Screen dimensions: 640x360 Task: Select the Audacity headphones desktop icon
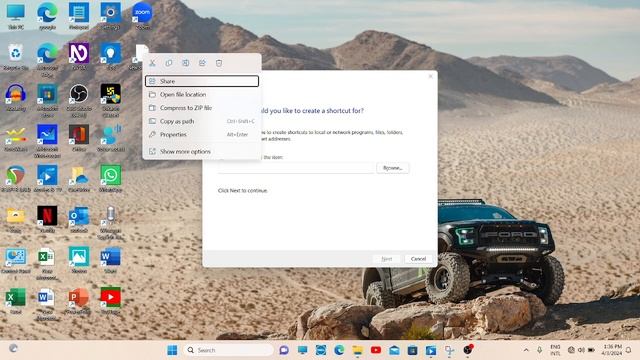coord(16,97)
